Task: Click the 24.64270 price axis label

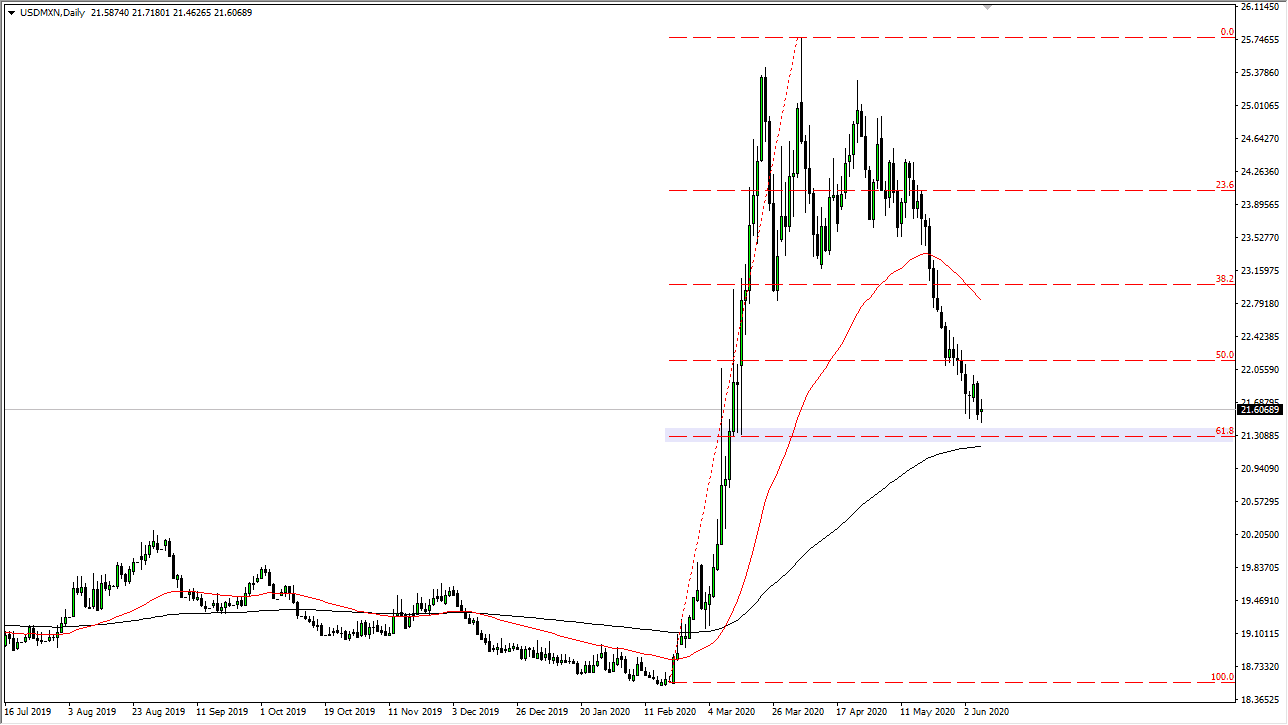Action: tap(1259, 139)
